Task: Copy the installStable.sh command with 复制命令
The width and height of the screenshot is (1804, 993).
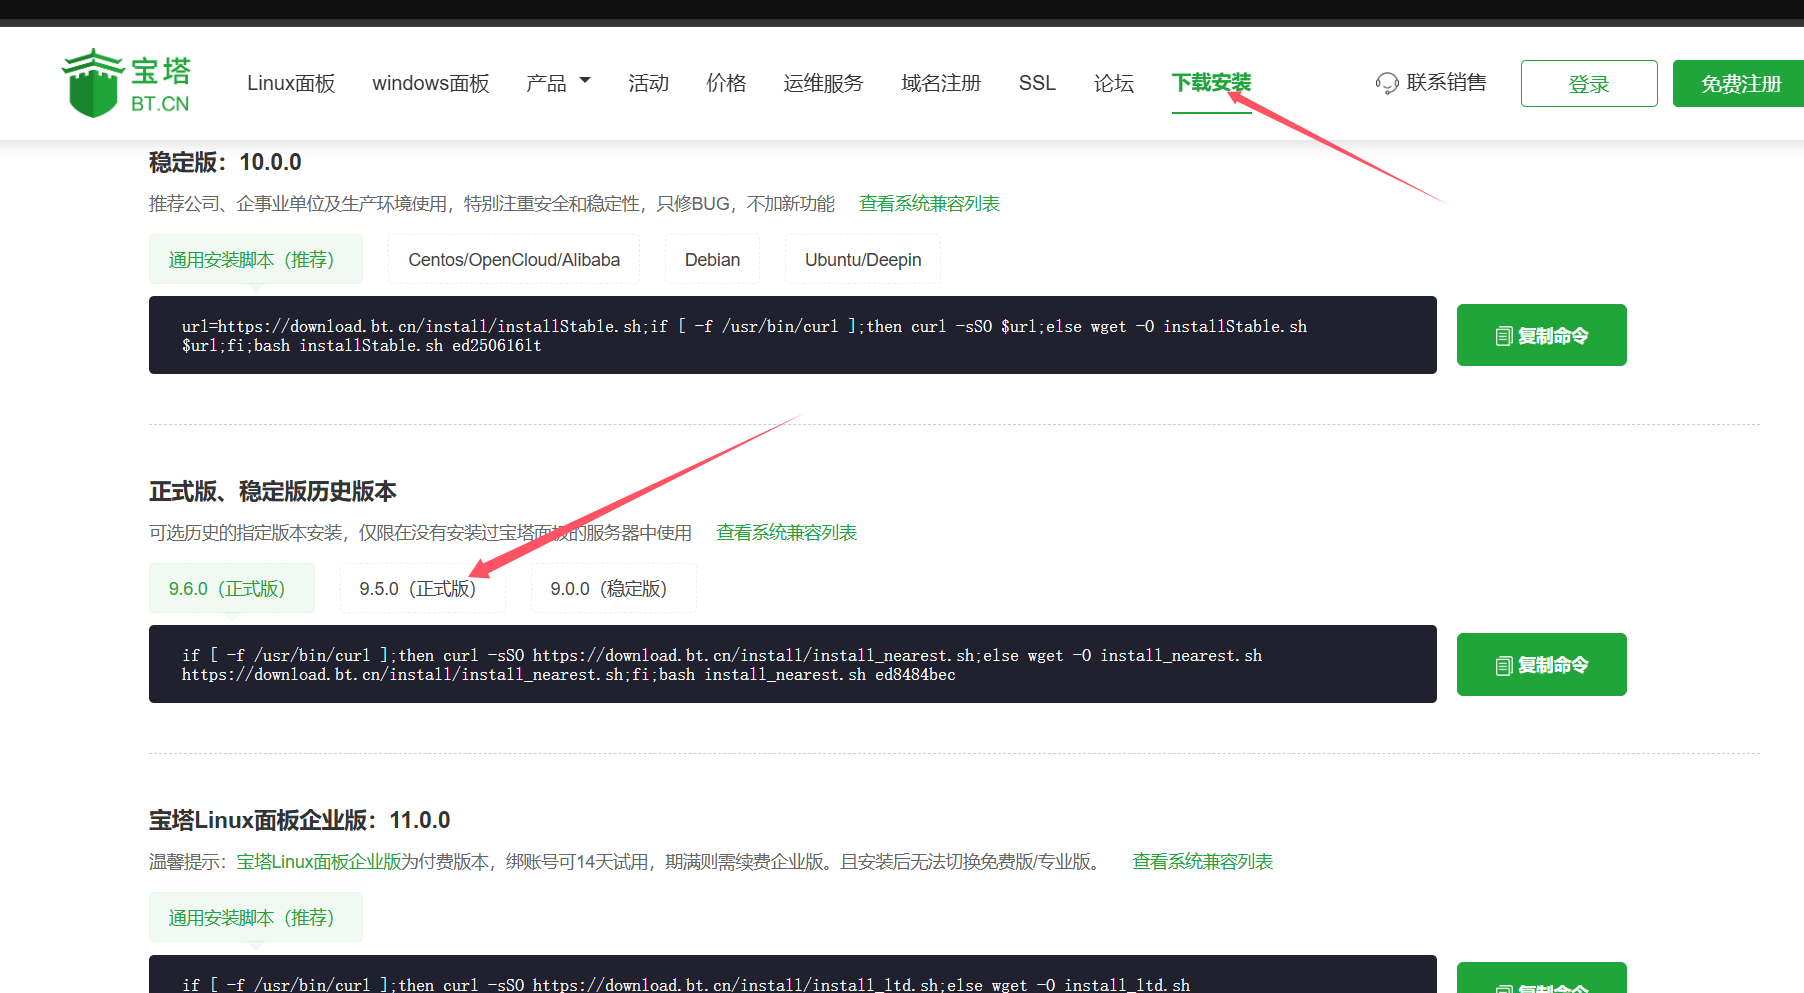Action: click(1541, 335)
